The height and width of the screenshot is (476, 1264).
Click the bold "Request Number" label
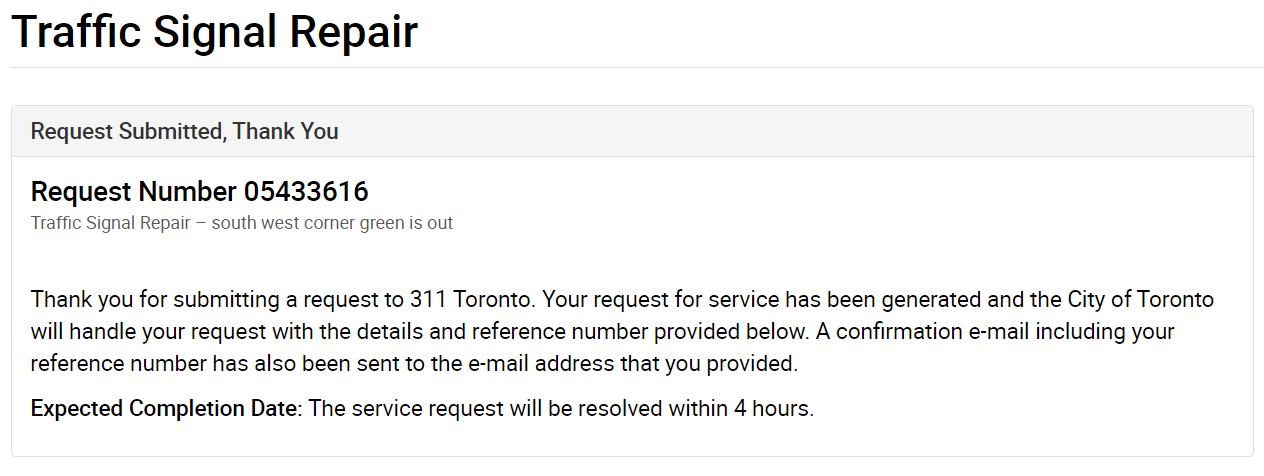coord(133,191)
